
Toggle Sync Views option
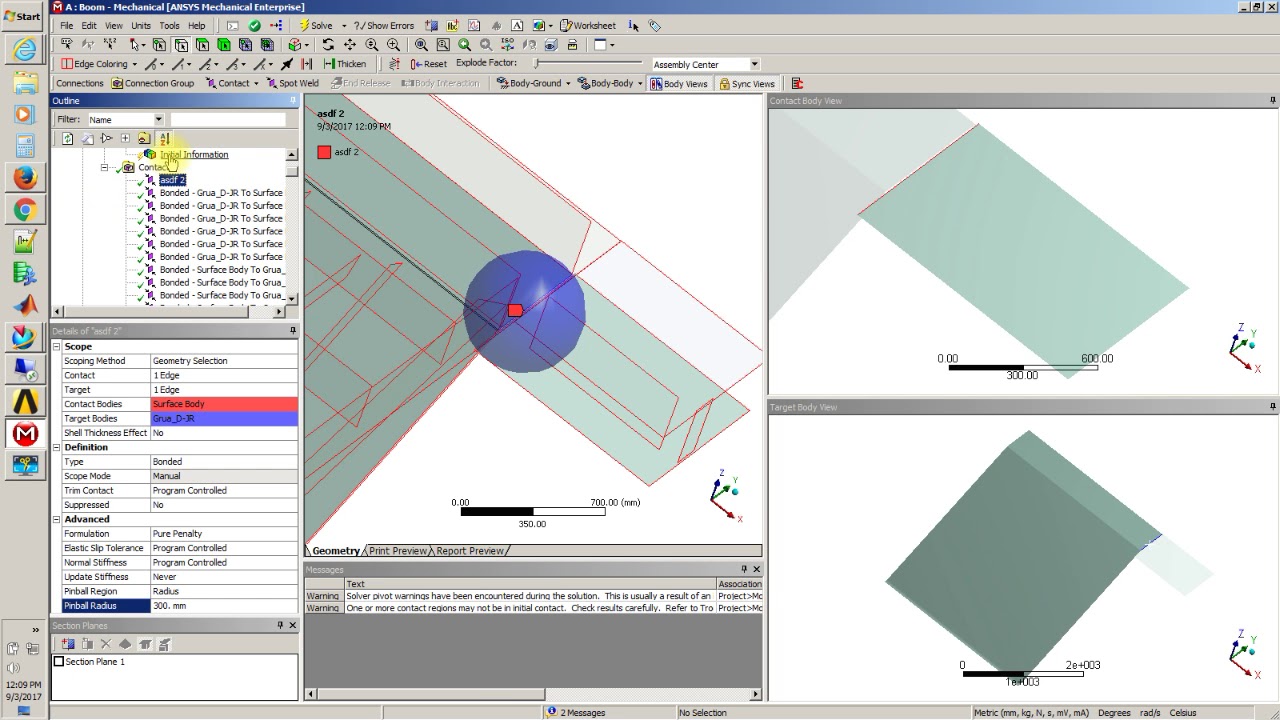746,84
